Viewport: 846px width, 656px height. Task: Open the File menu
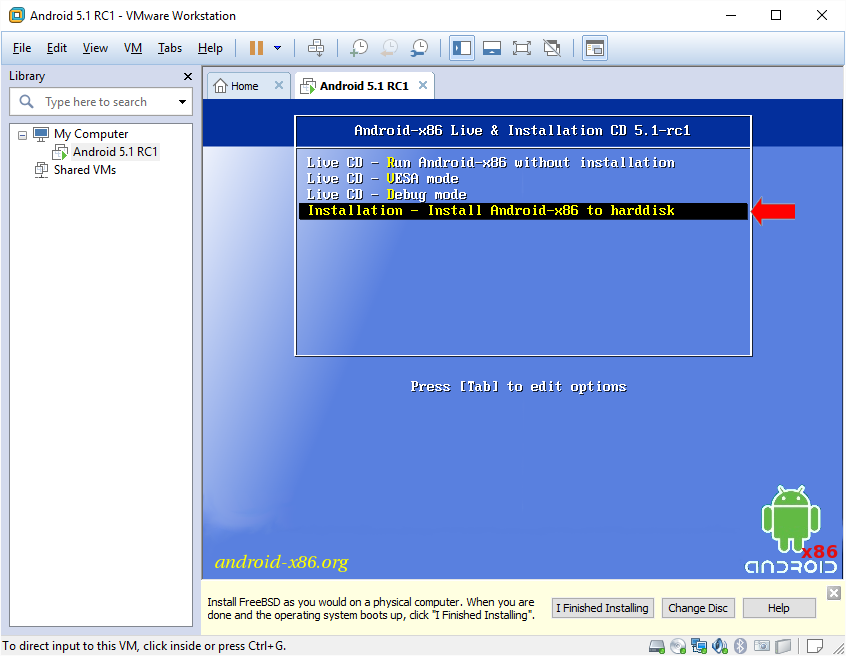pos(22,48)
